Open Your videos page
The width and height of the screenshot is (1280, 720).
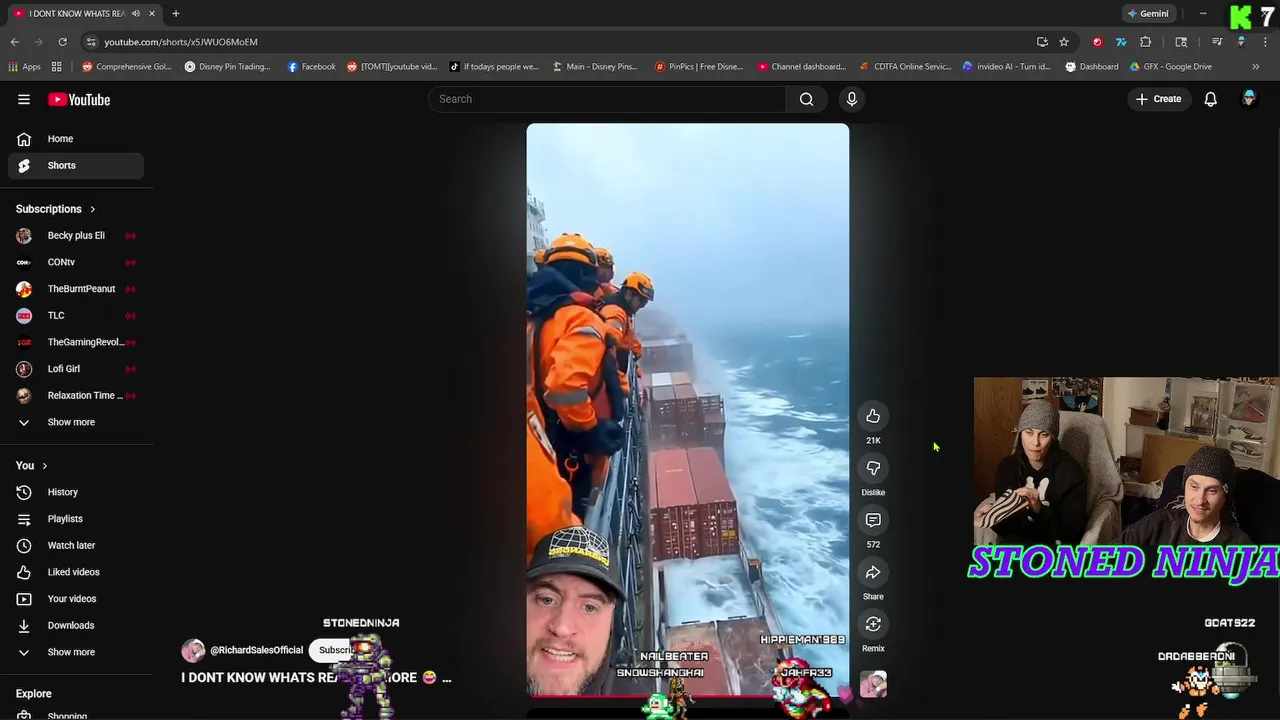coord(76,599)
